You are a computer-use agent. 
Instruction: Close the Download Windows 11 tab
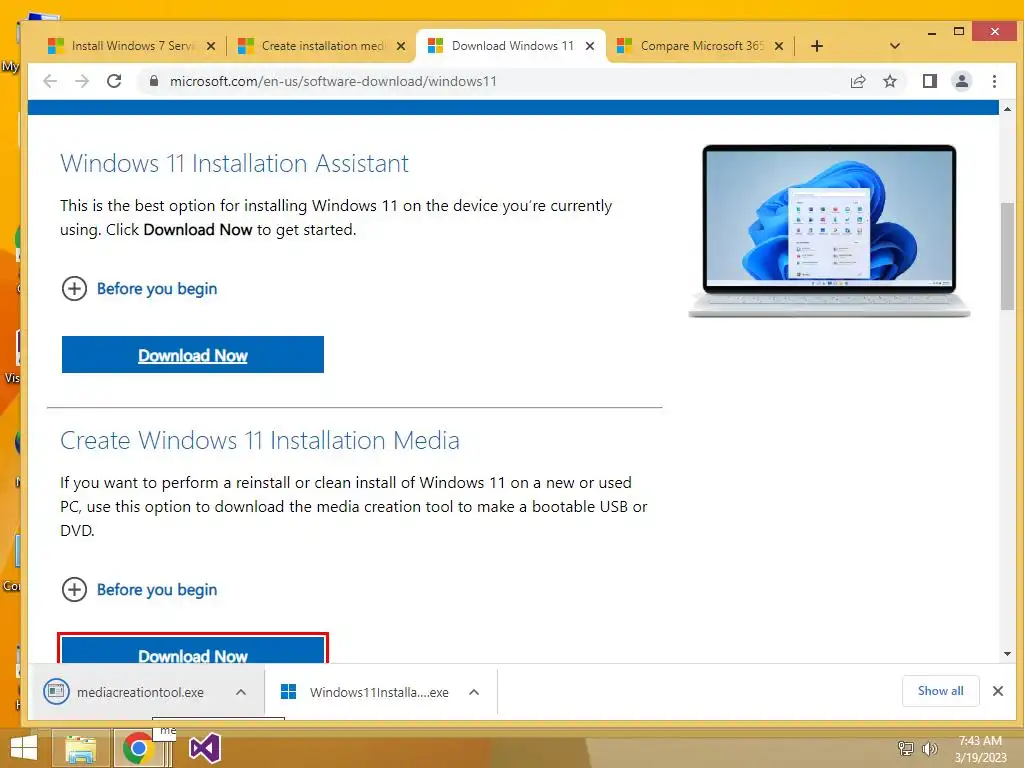pos(590,46)
